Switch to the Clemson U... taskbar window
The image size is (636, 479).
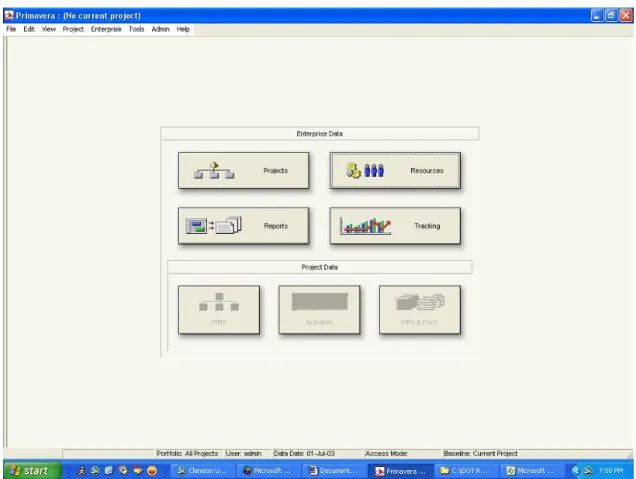[202, 470]
